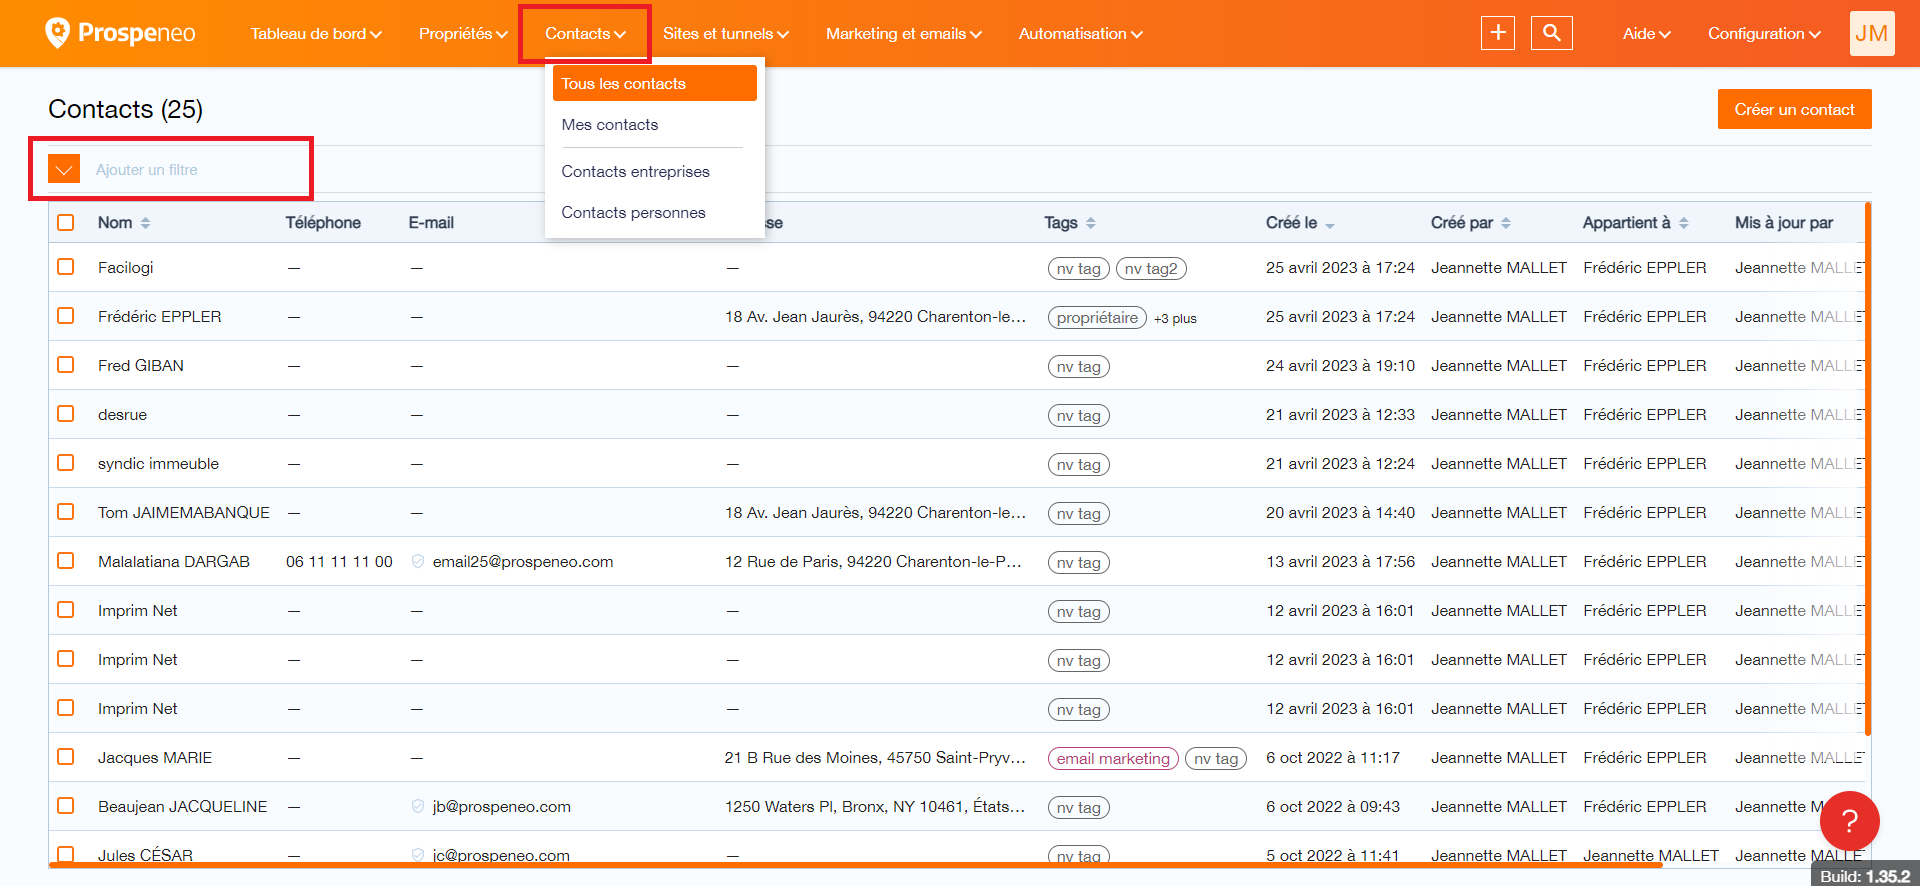Click the Téléphone column header
Screen dimensions: 1920x886
323,222
